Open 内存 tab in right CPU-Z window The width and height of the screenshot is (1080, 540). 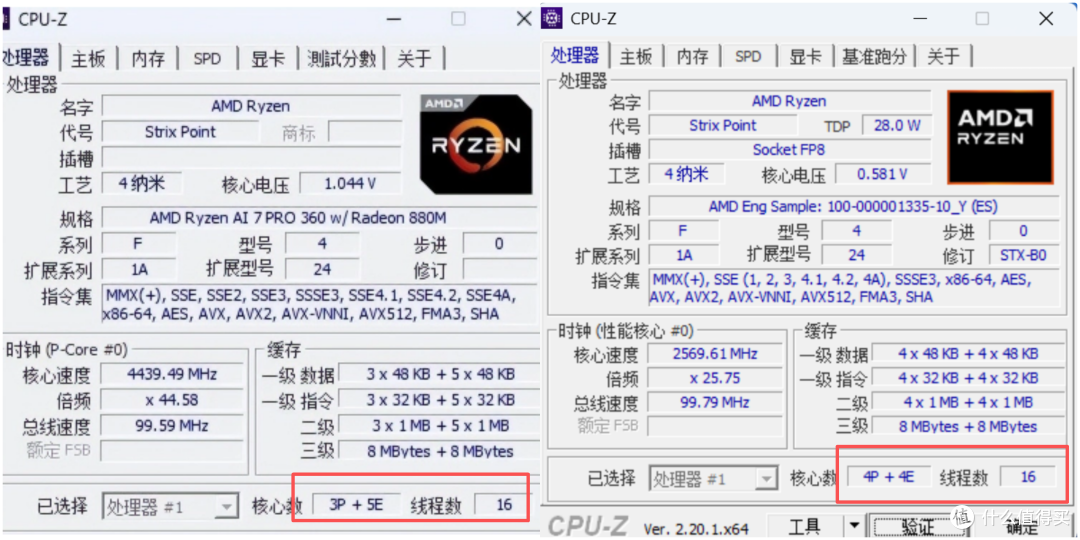pyautogui.click(x=692, y=56)
